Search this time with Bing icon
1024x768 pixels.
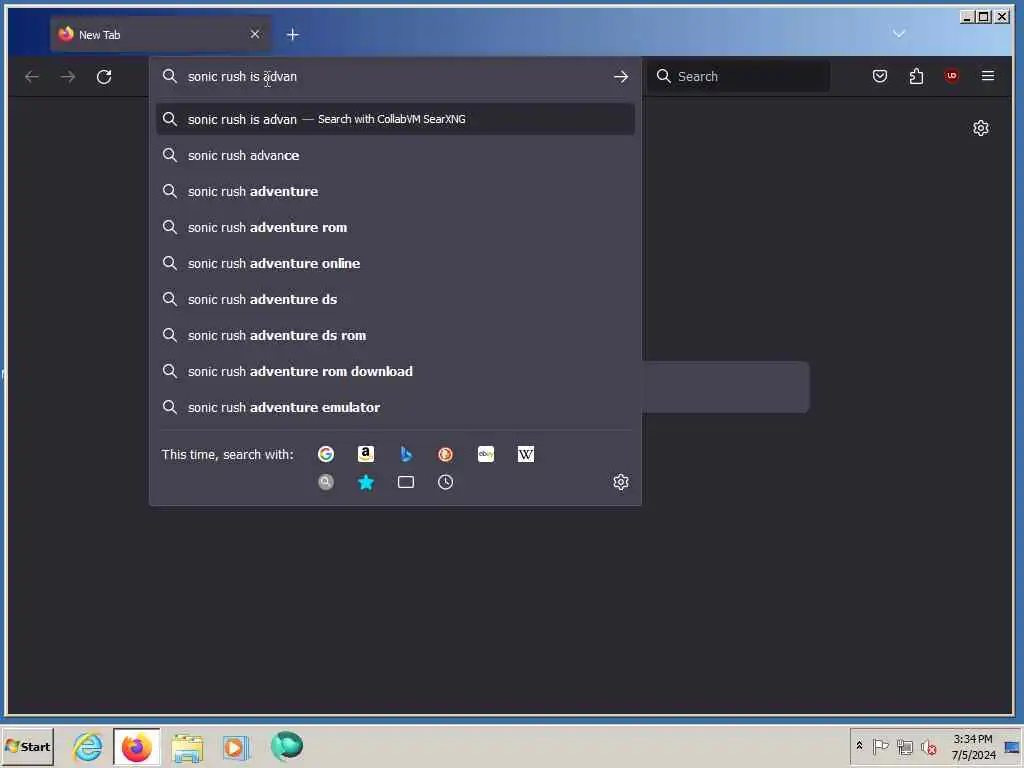coord(406,454)
